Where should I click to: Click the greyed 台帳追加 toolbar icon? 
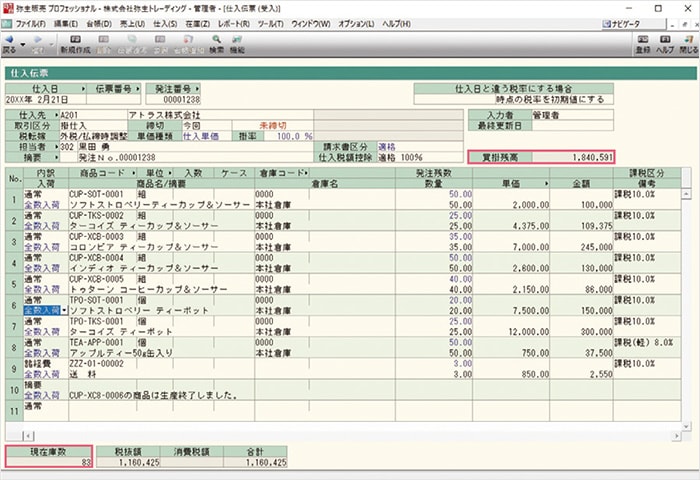click(188, 40)
